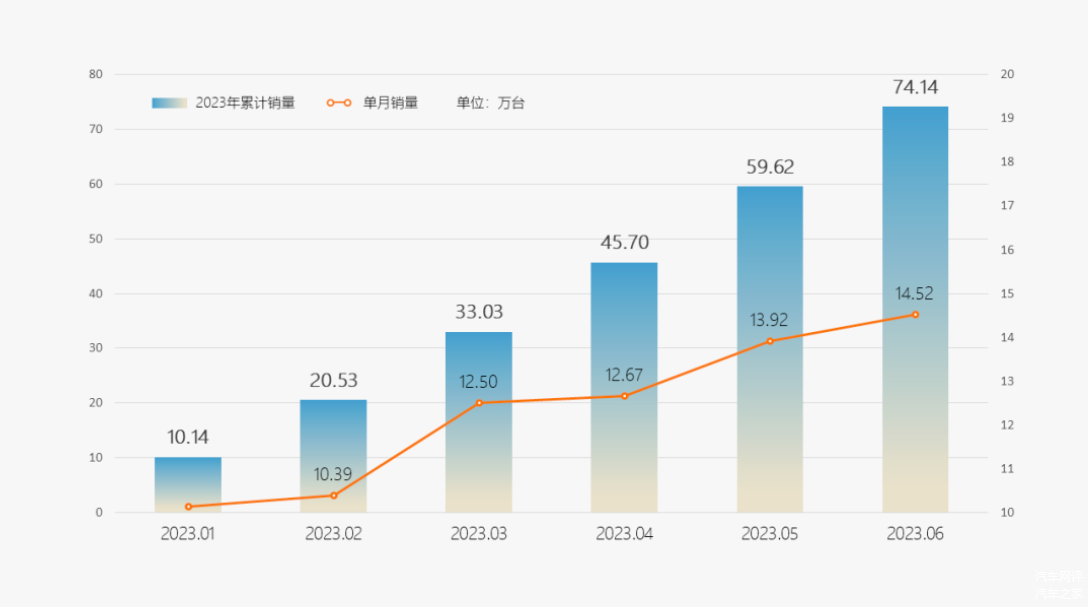This screenshot has height=607, width=1088.
Task: Click the 59.62 value label above the bar
Action: (769, 167)
